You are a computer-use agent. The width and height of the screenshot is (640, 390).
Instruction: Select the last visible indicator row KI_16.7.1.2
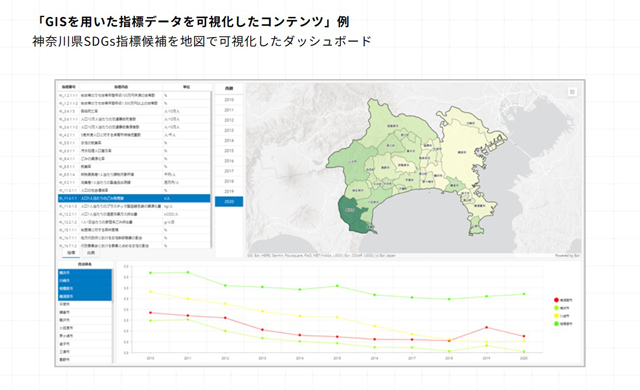(134, 246)
